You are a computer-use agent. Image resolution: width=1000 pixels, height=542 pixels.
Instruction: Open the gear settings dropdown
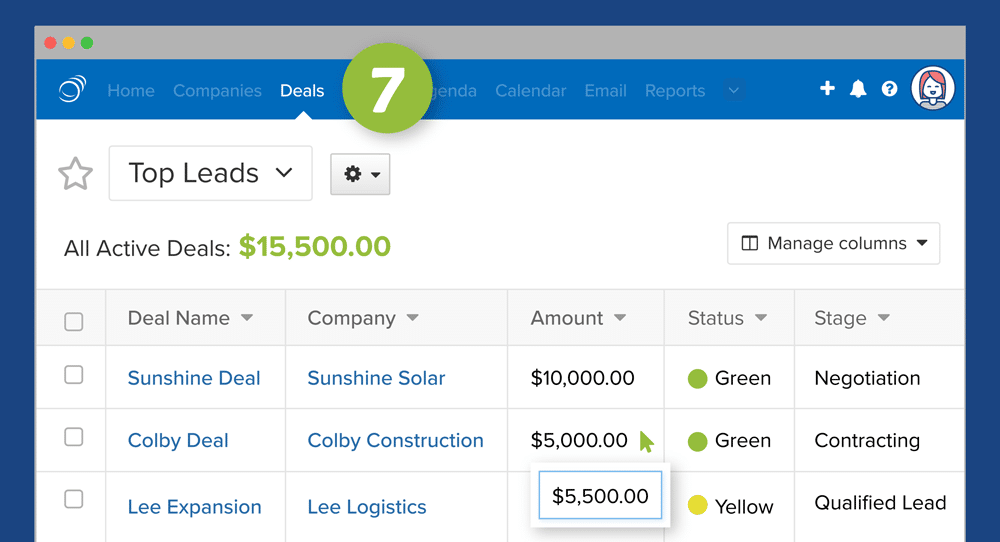tap(360, 174)
